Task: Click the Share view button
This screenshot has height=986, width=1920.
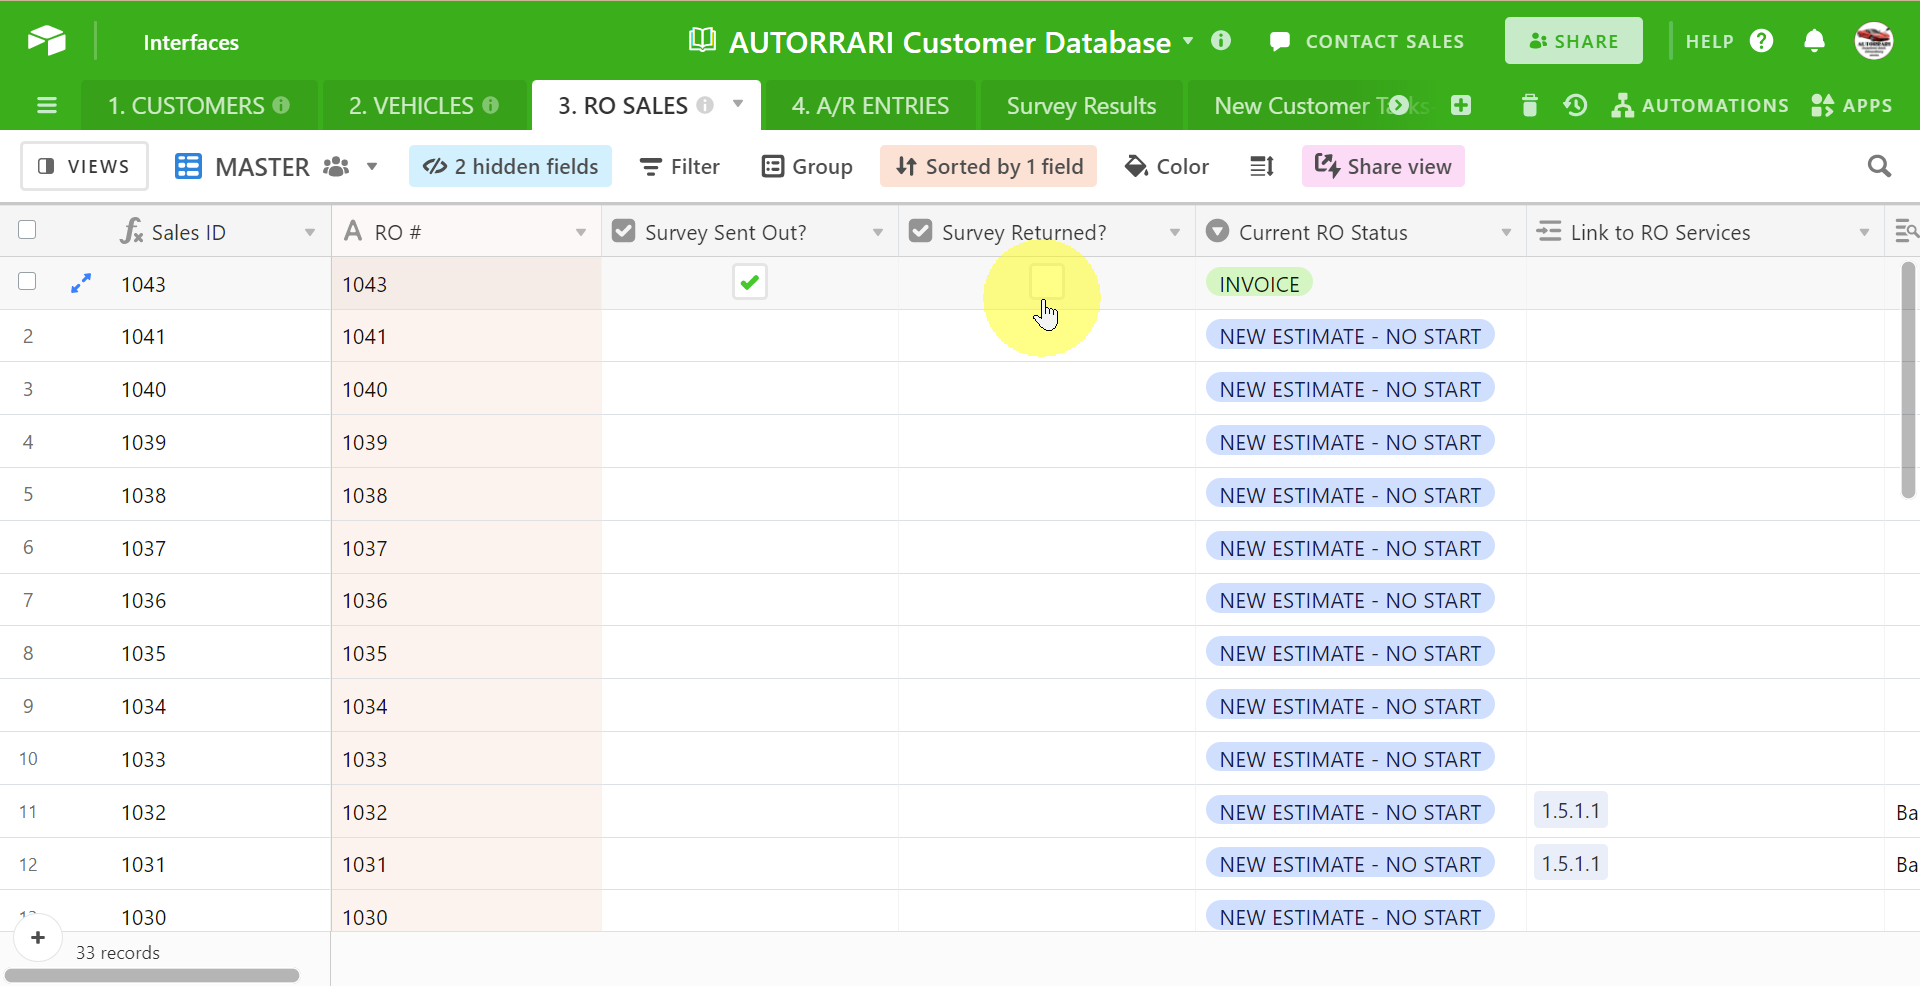Action: coord(1383,166)
